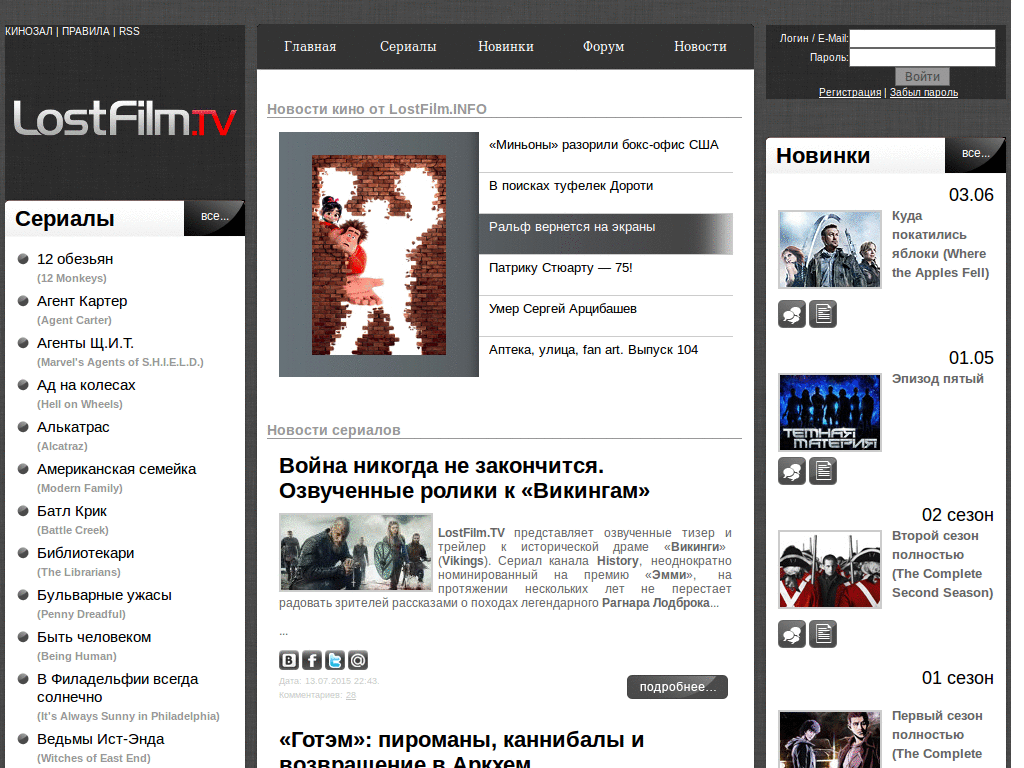Open description page icon under episode 03.06
1024x768 pixels.
click(823, 314)
